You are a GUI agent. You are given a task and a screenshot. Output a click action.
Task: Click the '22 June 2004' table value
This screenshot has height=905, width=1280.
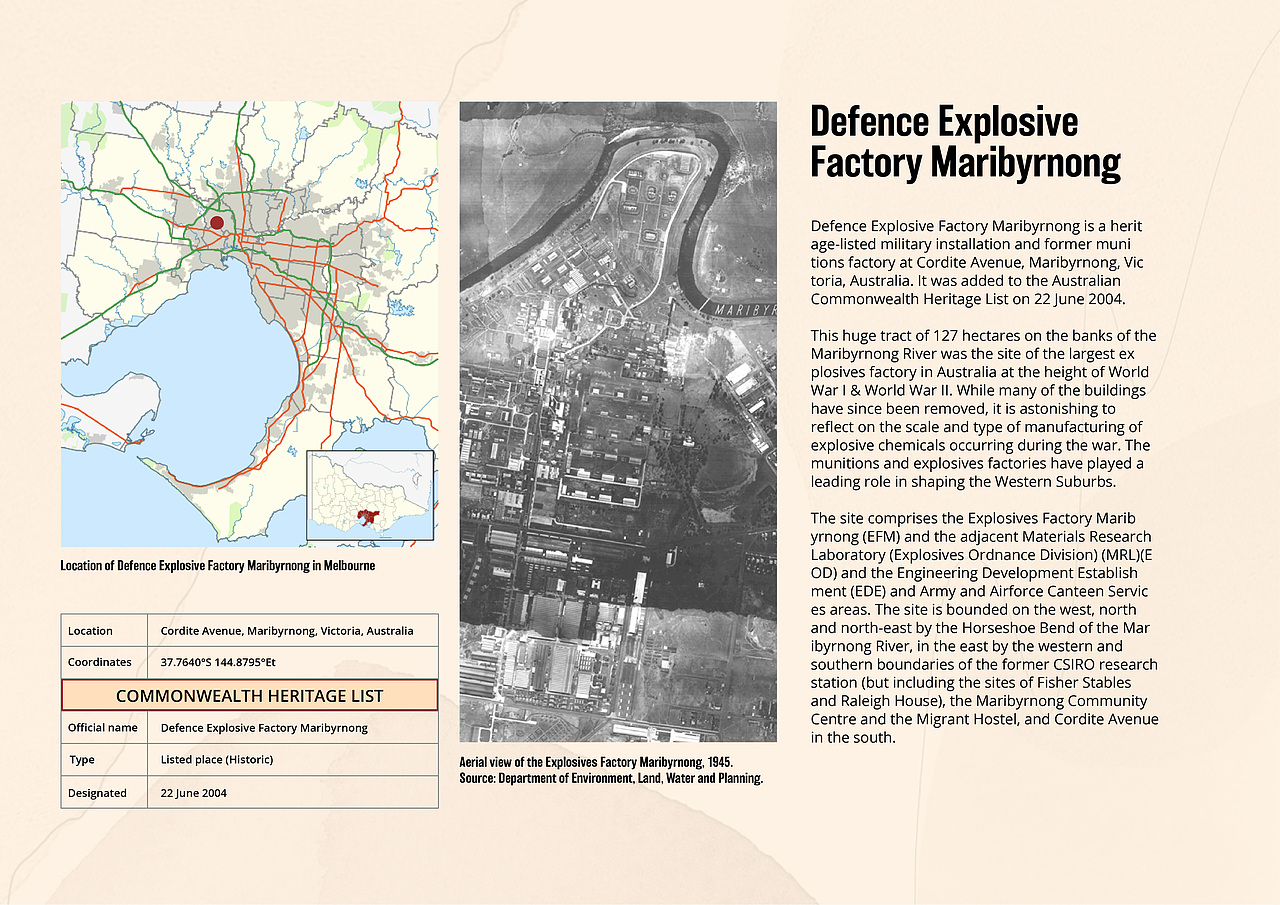(194, 793)
